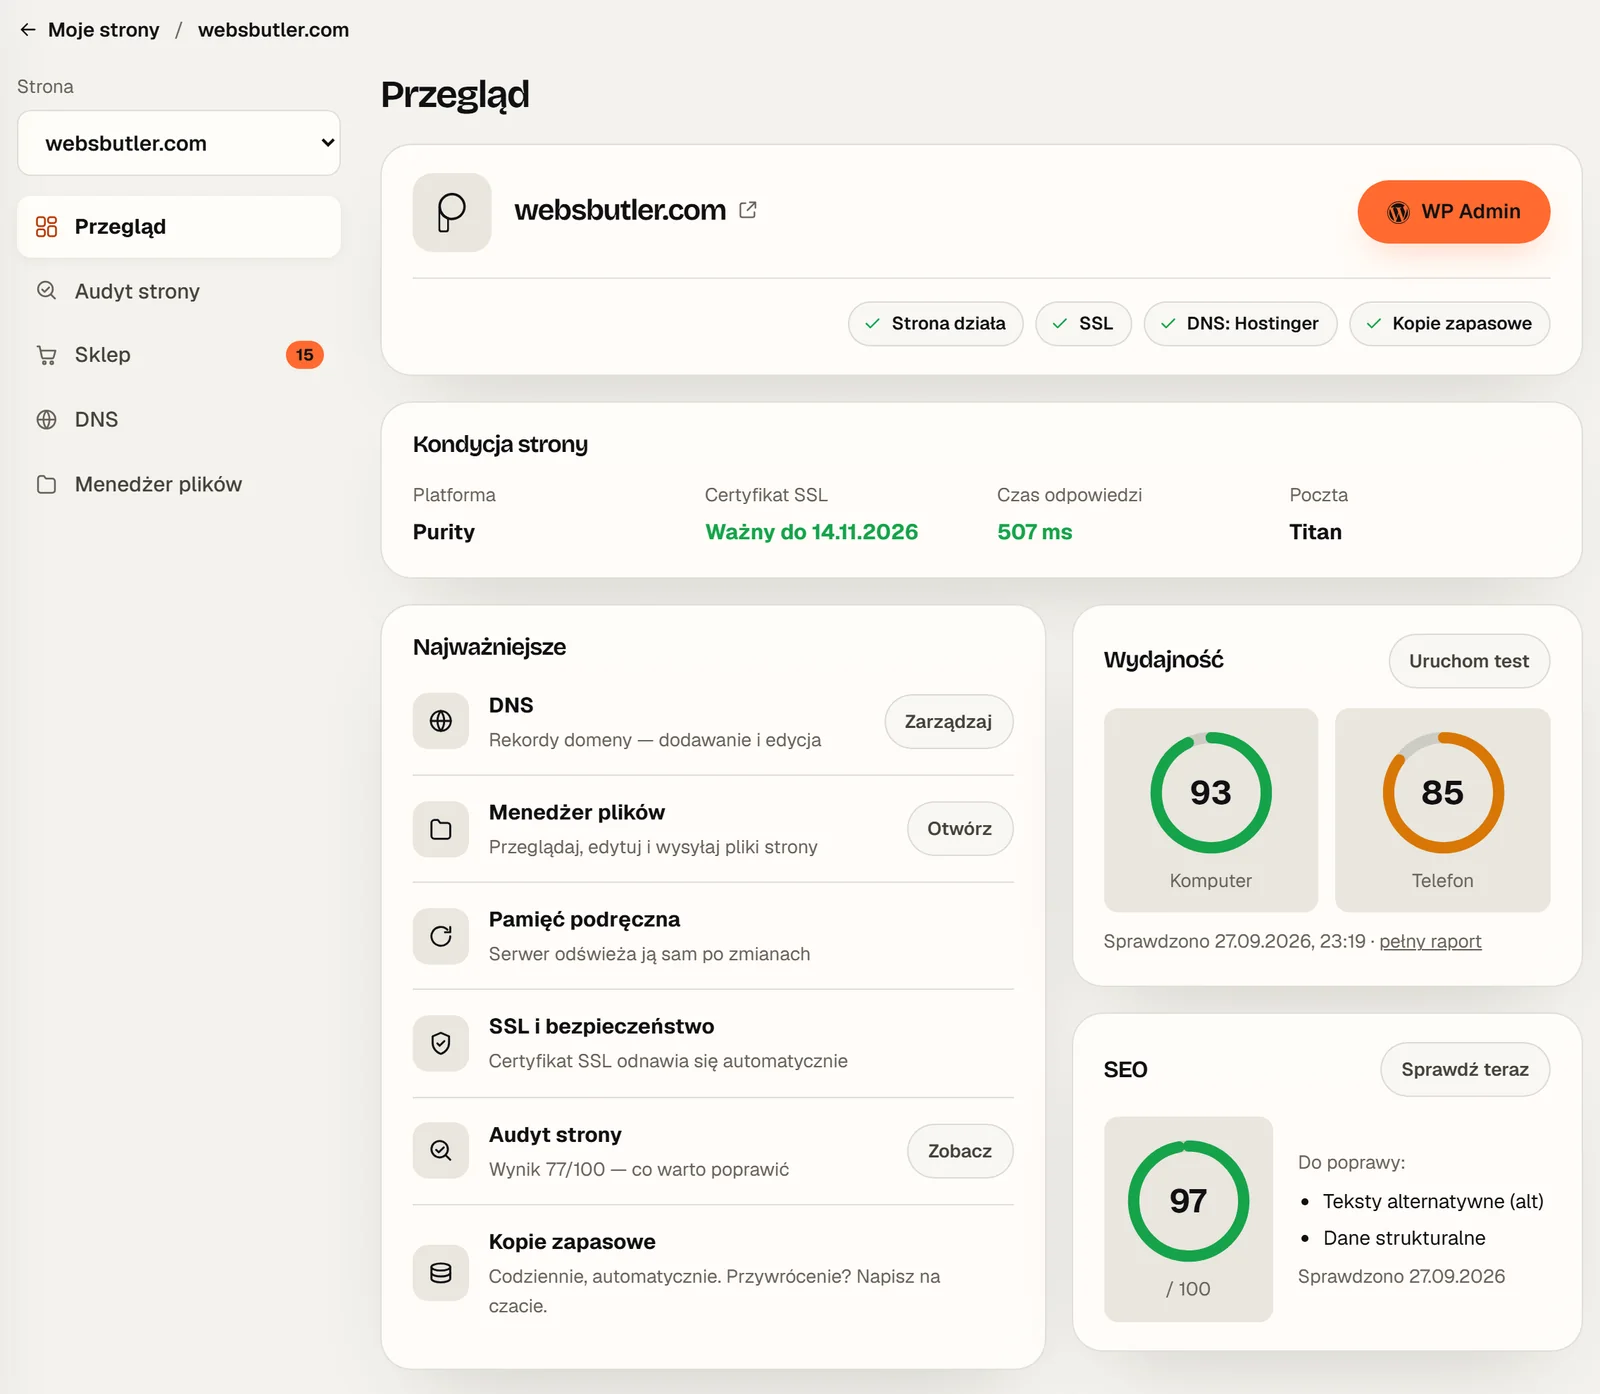Screen dimensions: 1600x1394
Task: Click the Przegląd grid icon in sidebar
Action: pos(46,227)
